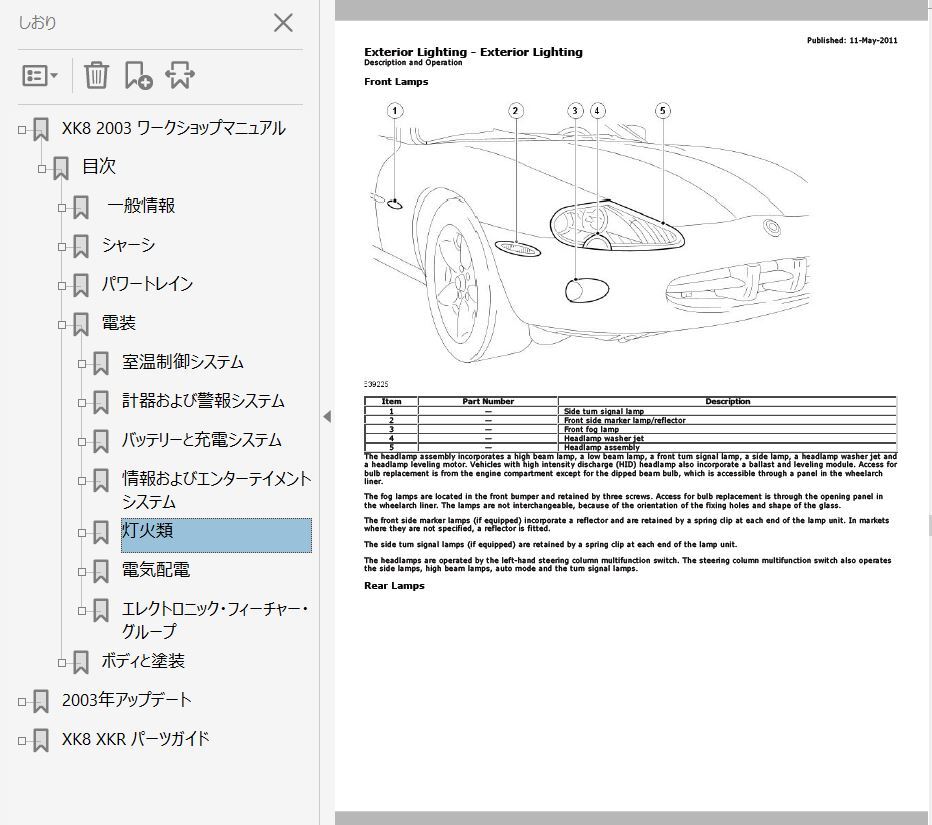Open the 電気配電 bookmark
This screenshot has height=825, width=932.
156,570
